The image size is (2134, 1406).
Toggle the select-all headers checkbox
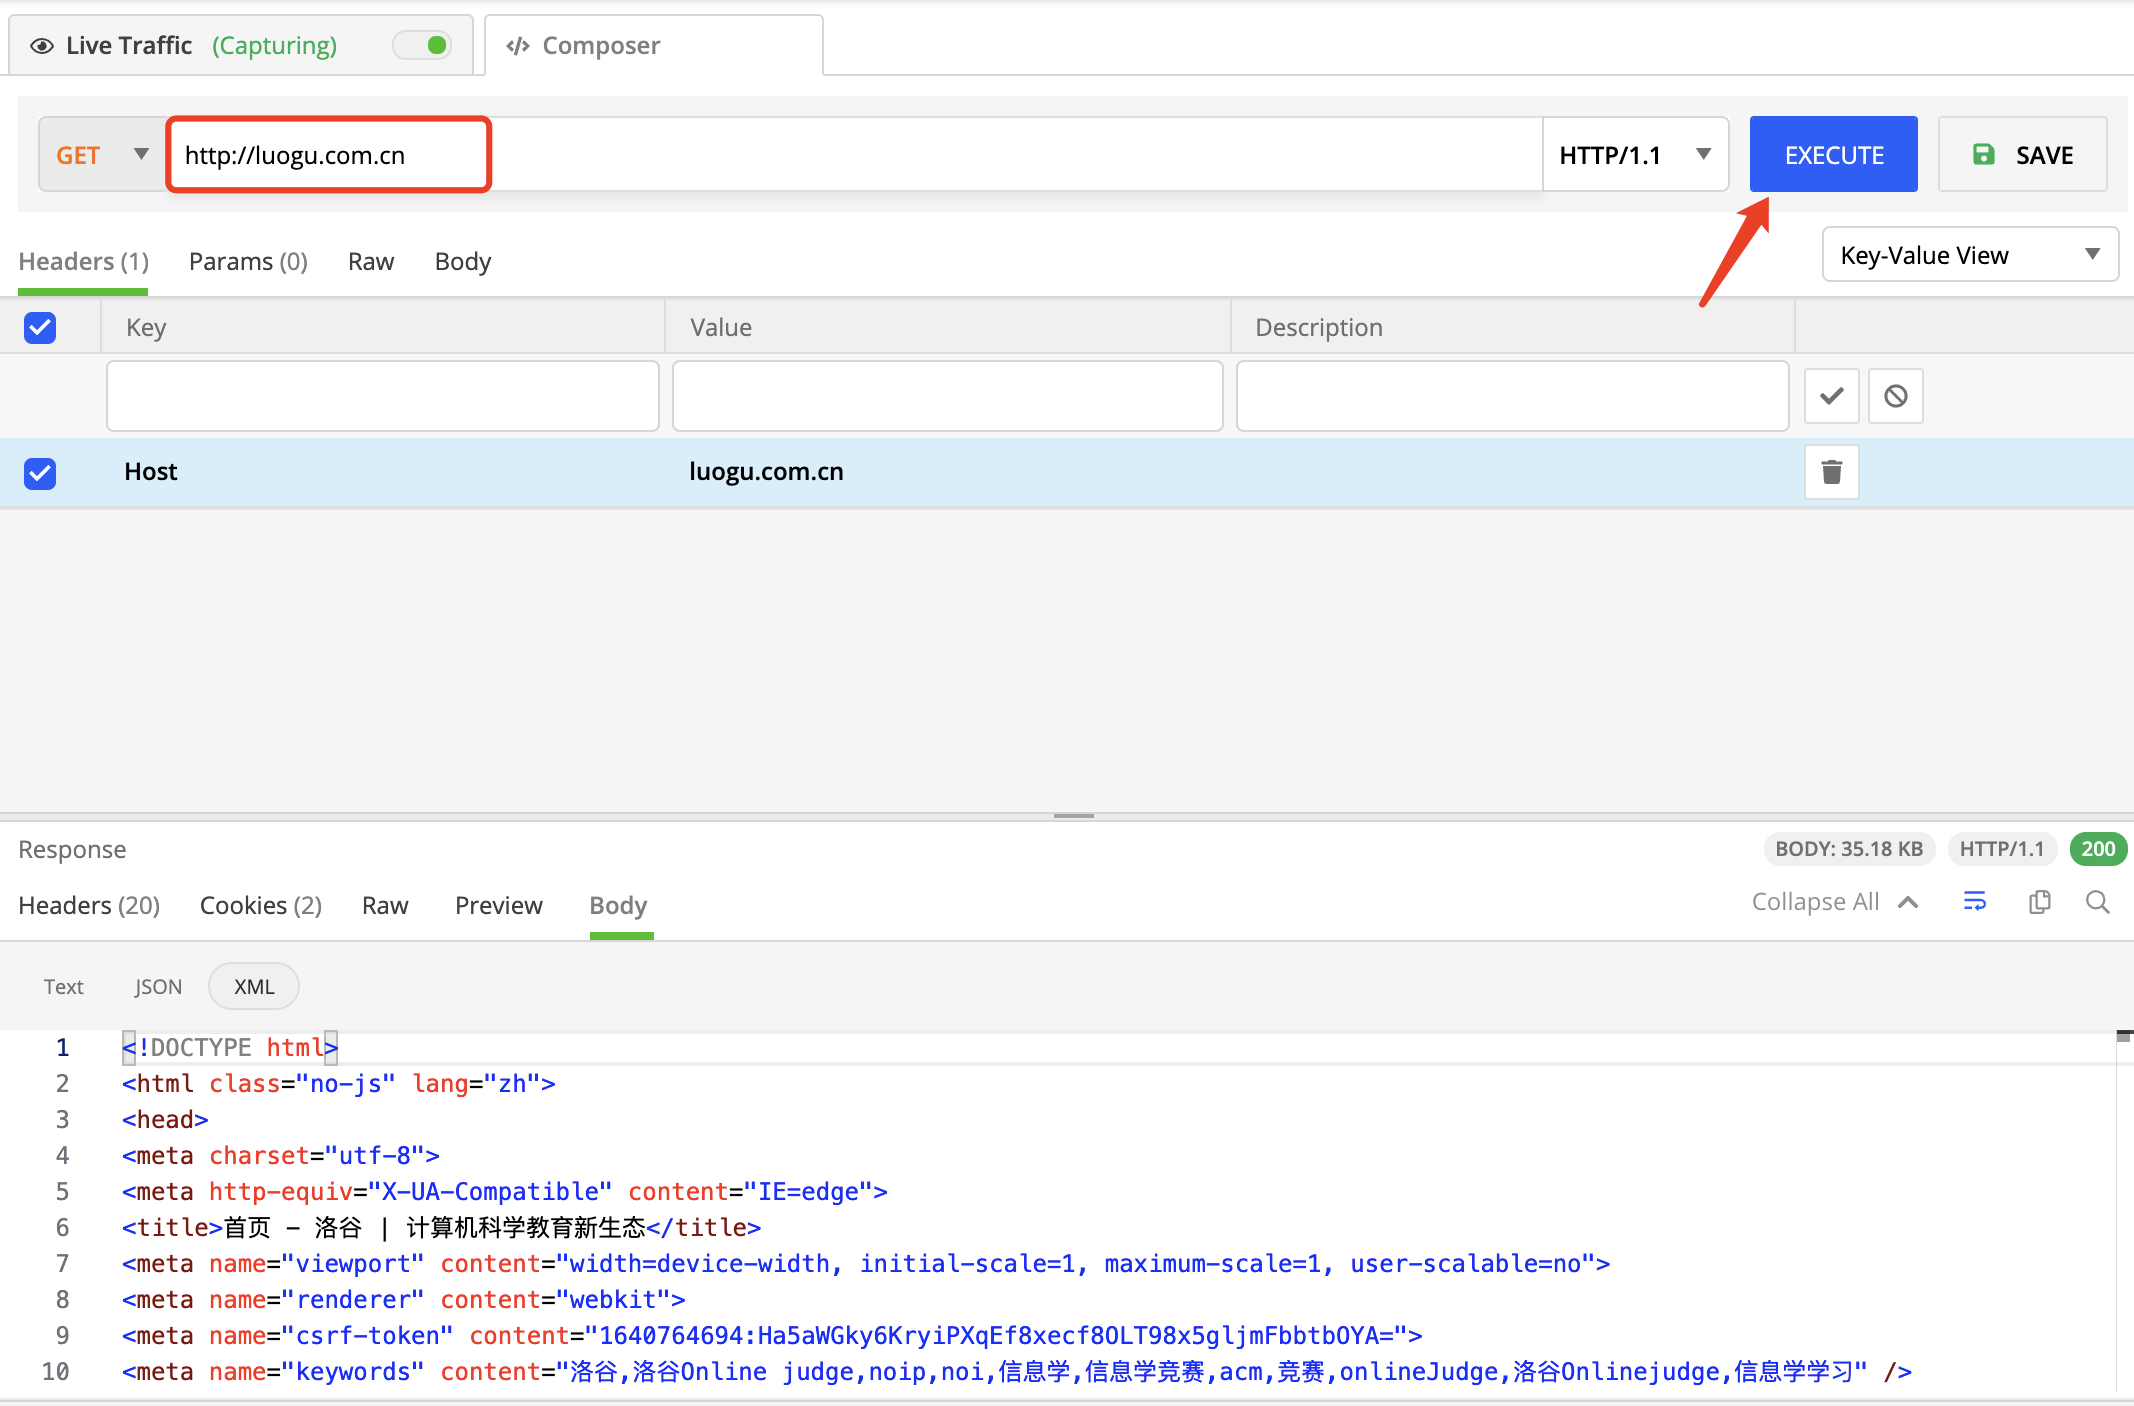click(x=40, y=327)
